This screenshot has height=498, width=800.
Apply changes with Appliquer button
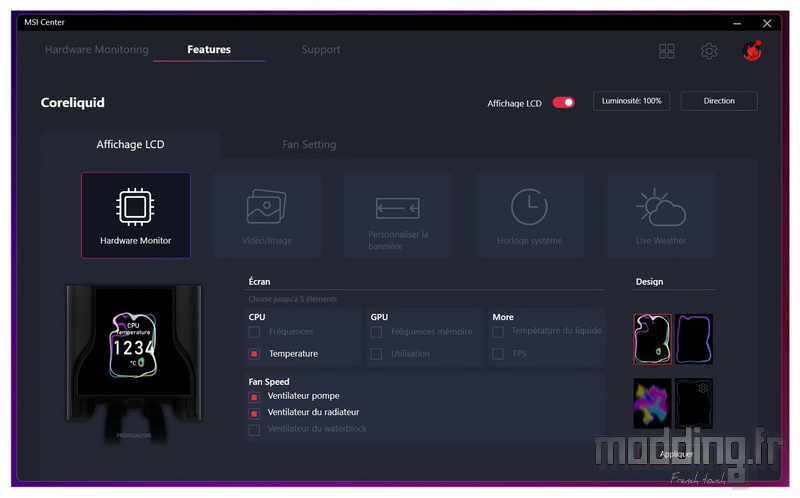point(677,454)
